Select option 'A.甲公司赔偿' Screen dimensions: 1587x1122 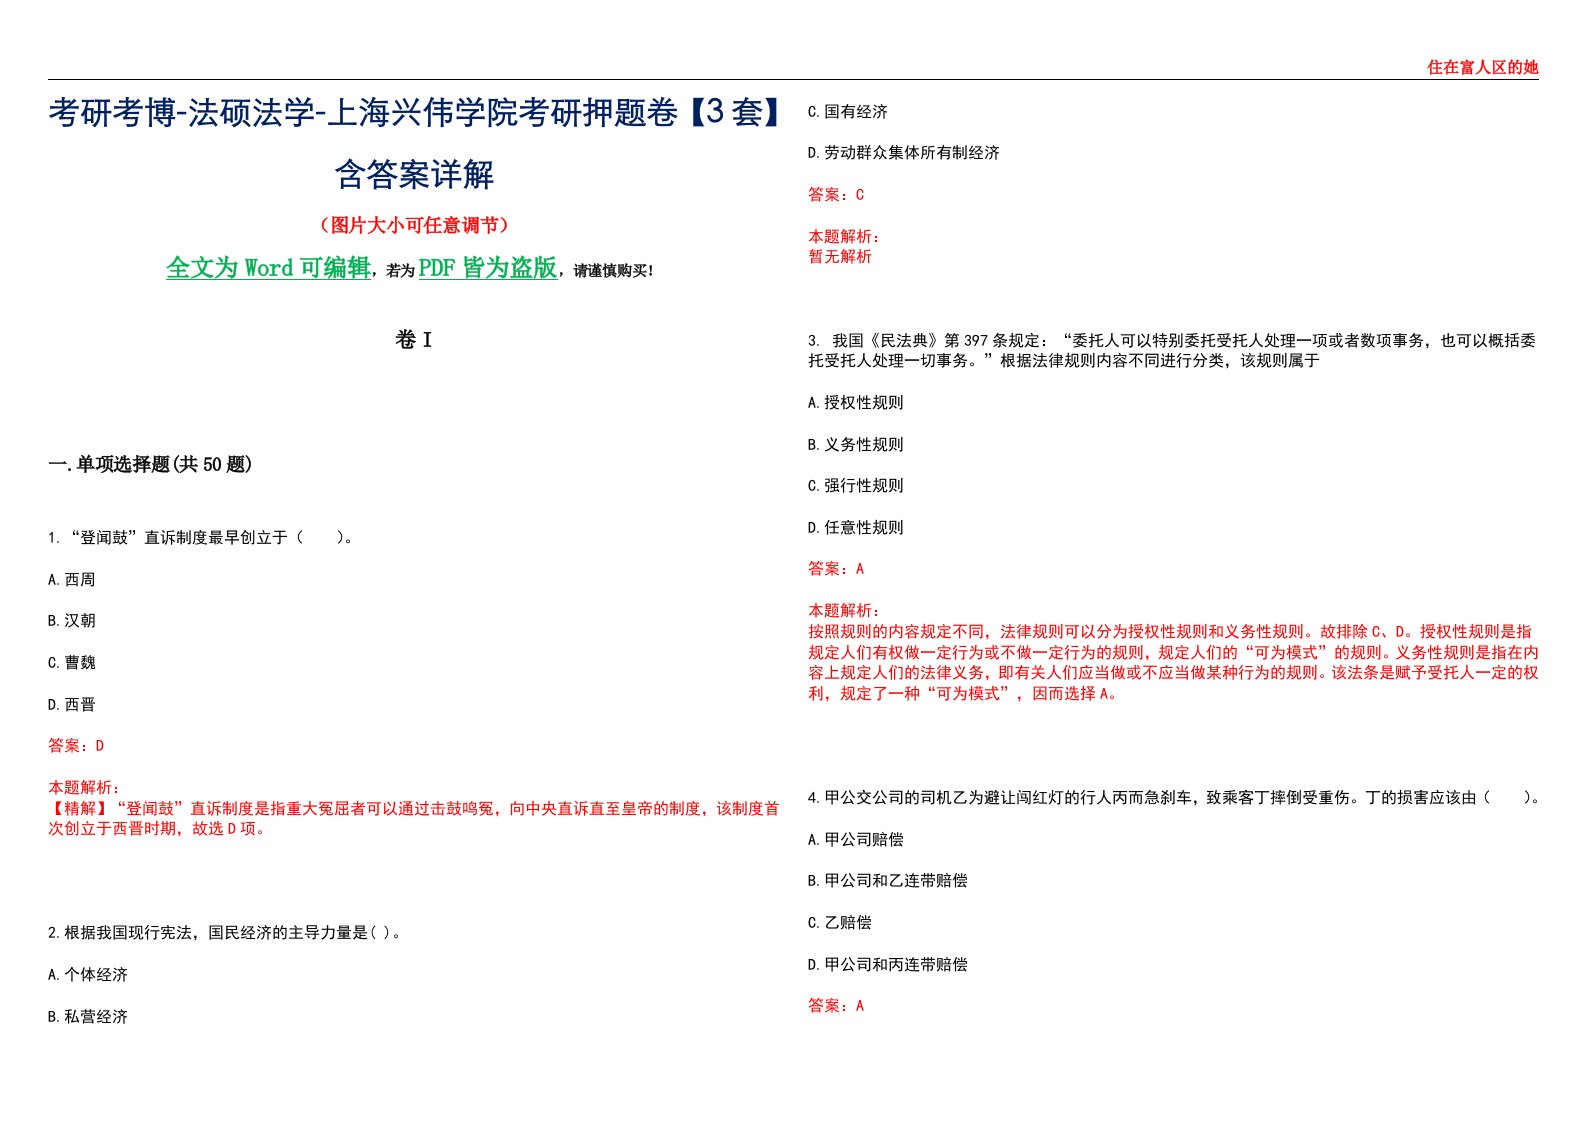[856, 840]
